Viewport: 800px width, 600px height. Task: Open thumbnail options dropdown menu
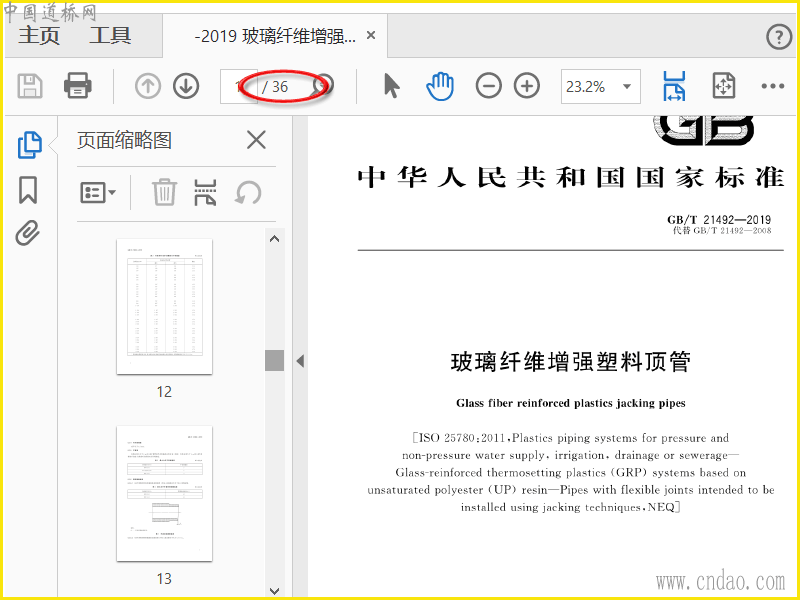(x=98, y=193)
